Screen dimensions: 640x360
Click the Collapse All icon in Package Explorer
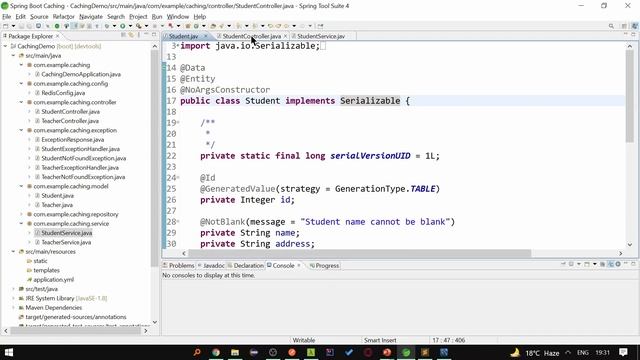(x=123, y=36)
